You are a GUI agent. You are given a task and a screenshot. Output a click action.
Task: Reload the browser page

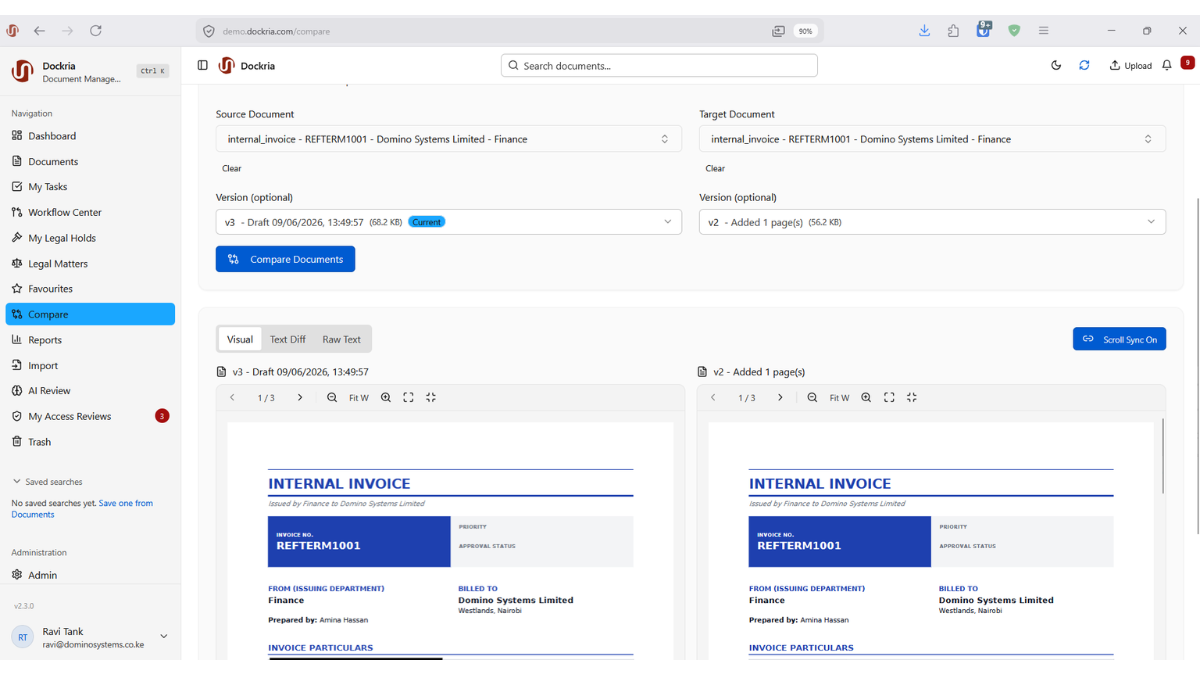pos(96,31)
